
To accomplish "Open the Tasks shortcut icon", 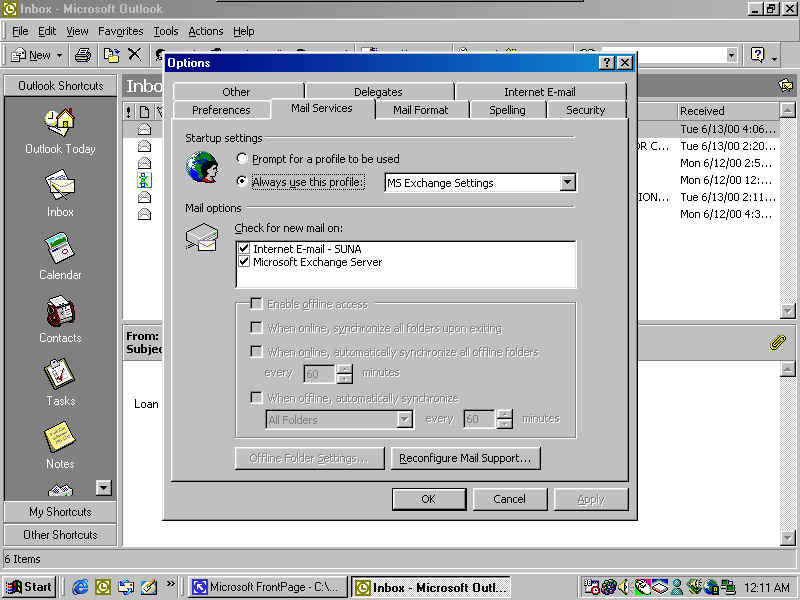I will (60, 374).
